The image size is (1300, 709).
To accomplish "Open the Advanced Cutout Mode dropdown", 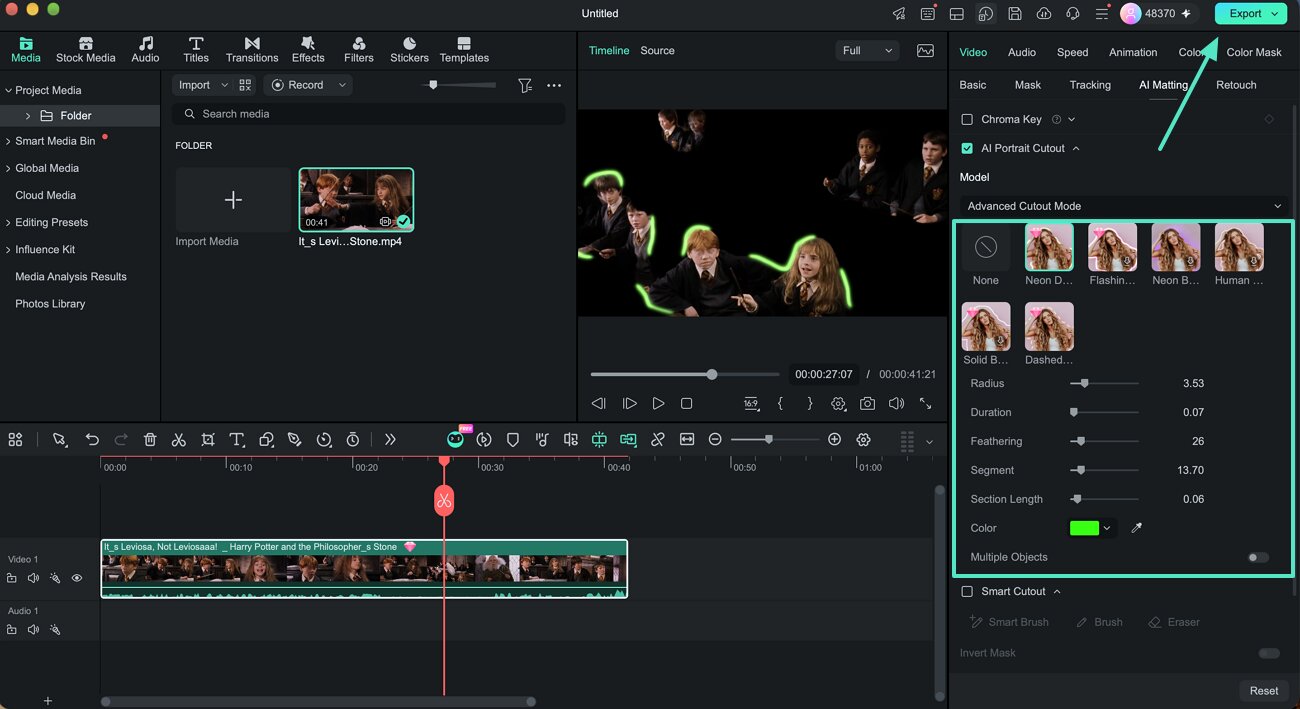I will (x=1124, y=206).
